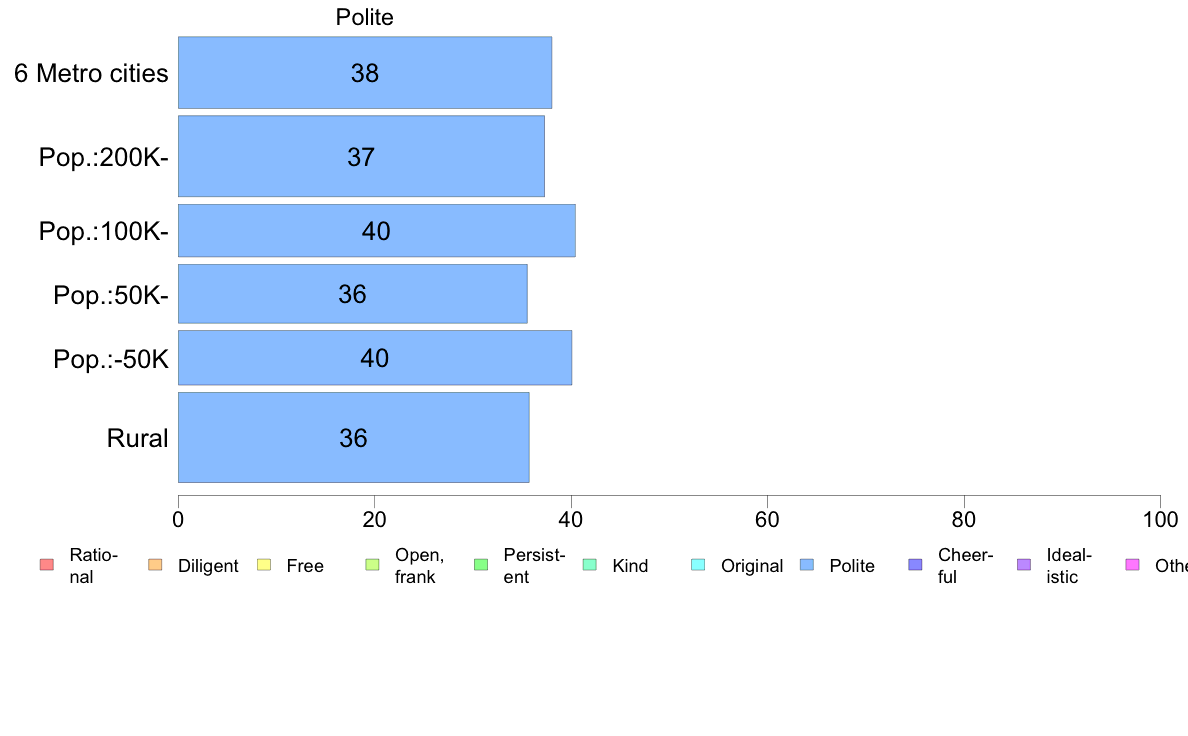Select the Pop.:50K- bar showing 36
The image size is (1188, 736).
point(352,294)
